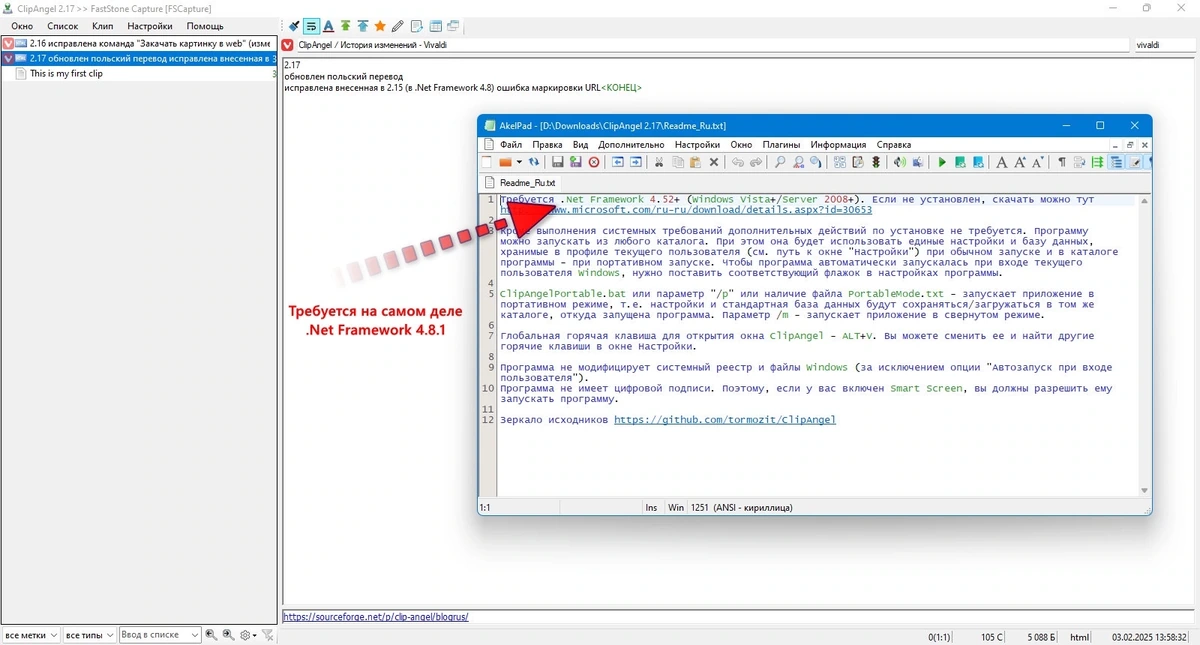The width and height of the screenshot is (1200, 645).
Task: Click the cut scissors icon in AkelPad
Action: (x=659, y=162)
